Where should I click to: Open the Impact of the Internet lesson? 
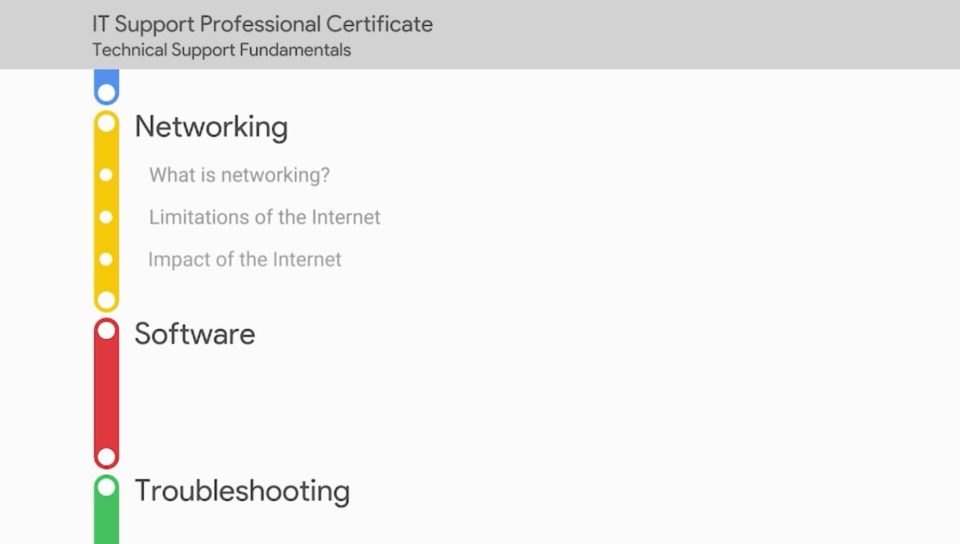tap(245, 259)
